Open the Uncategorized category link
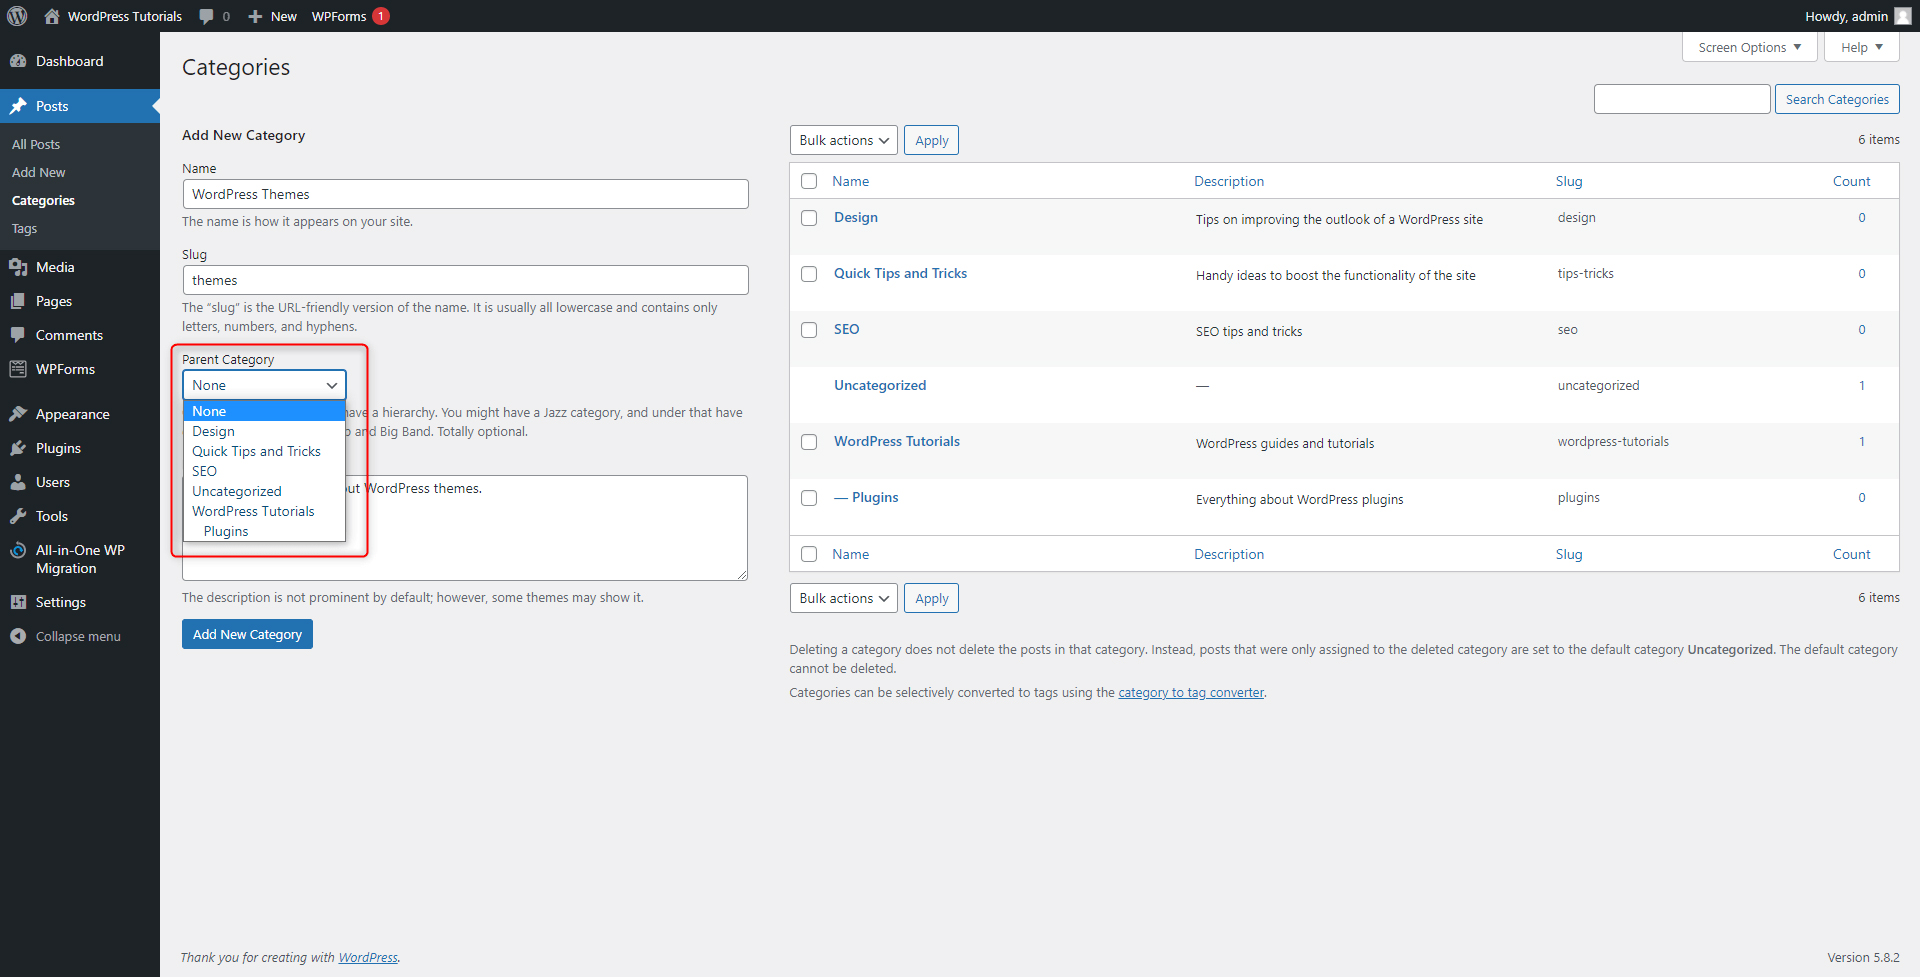1920x977 pixels. tap(880, 385)
